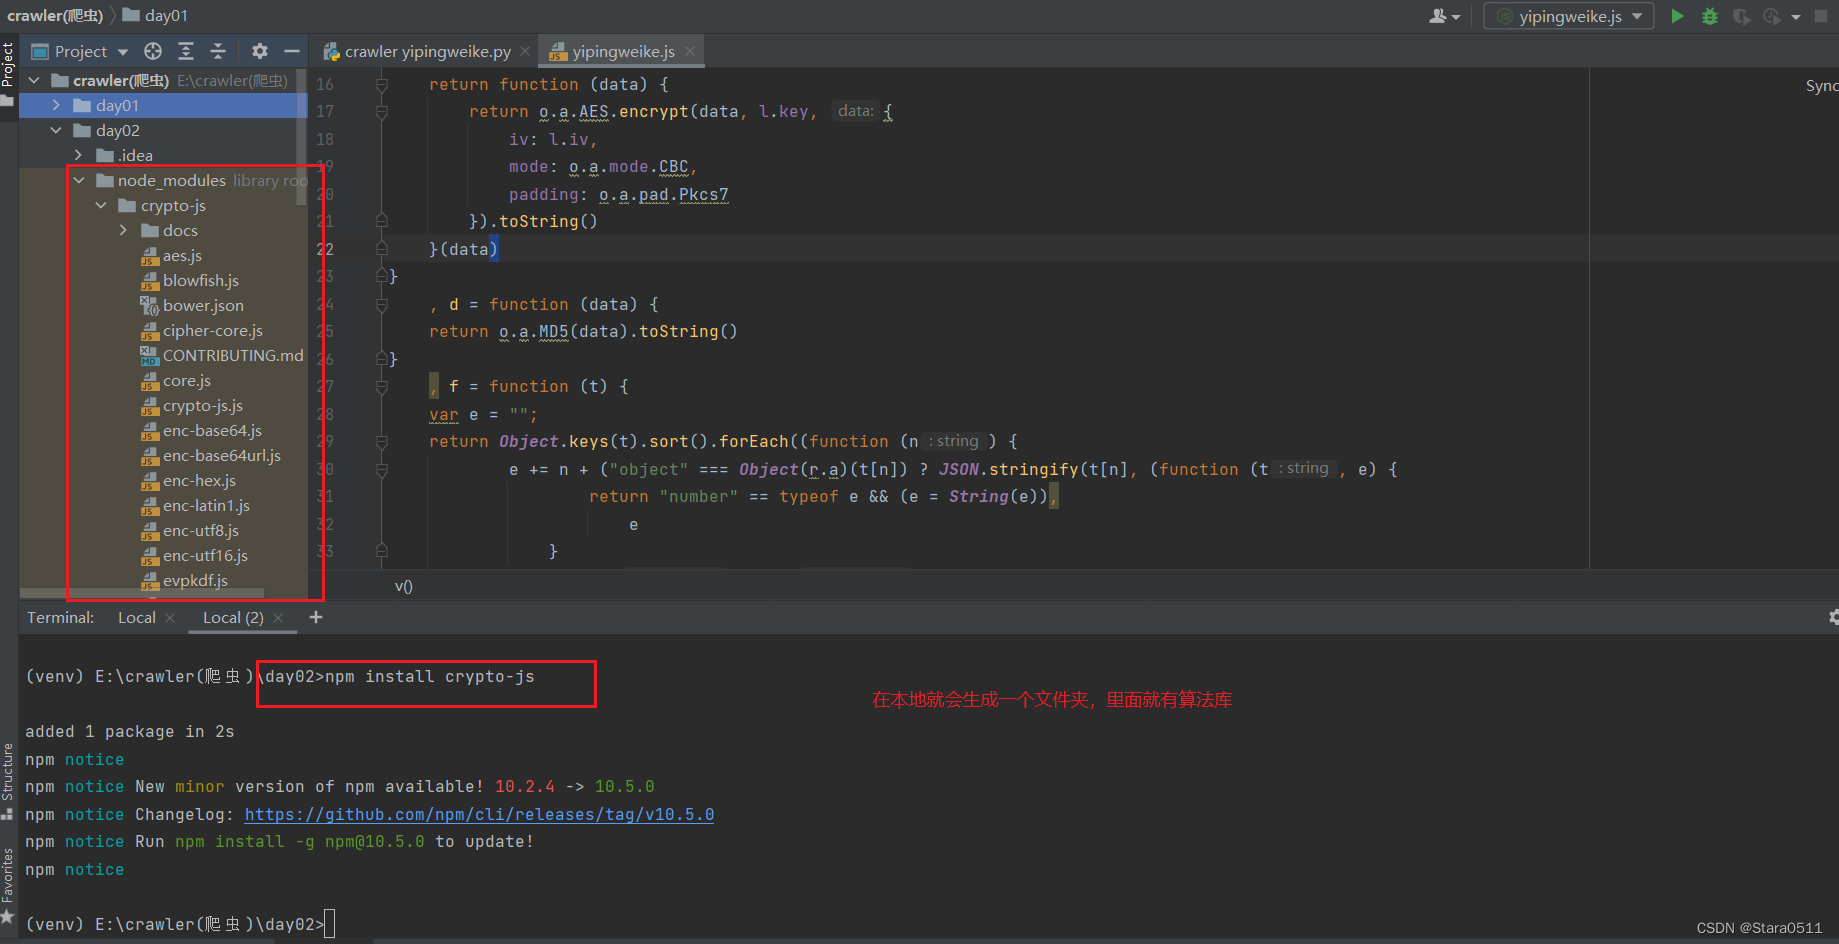The height and width of the screenshot is (944, 1839).
Task: Open core.js in the tree
Action: click(187, 380)
